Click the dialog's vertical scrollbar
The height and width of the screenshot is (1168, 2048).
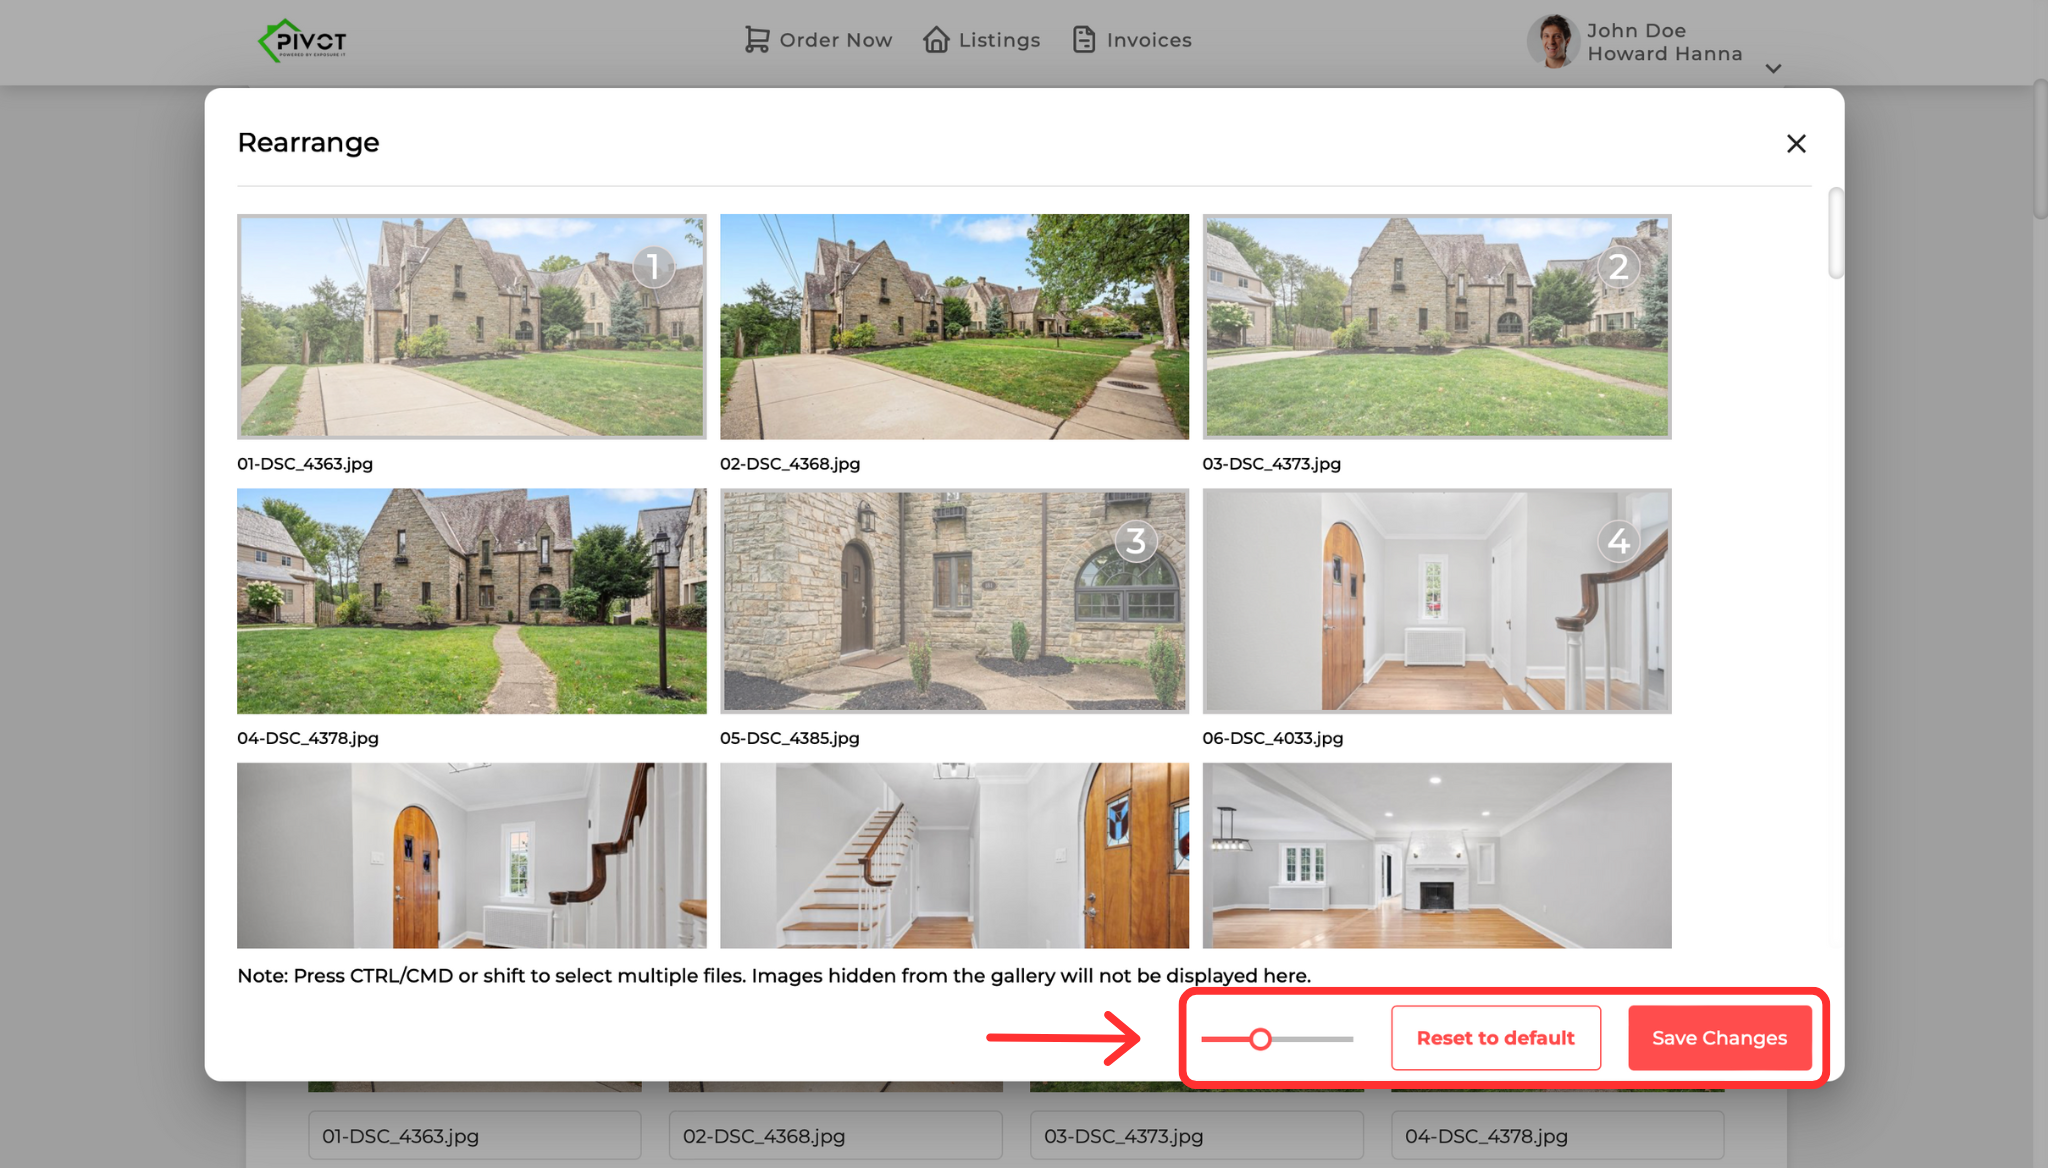(x=1835, y=233)
